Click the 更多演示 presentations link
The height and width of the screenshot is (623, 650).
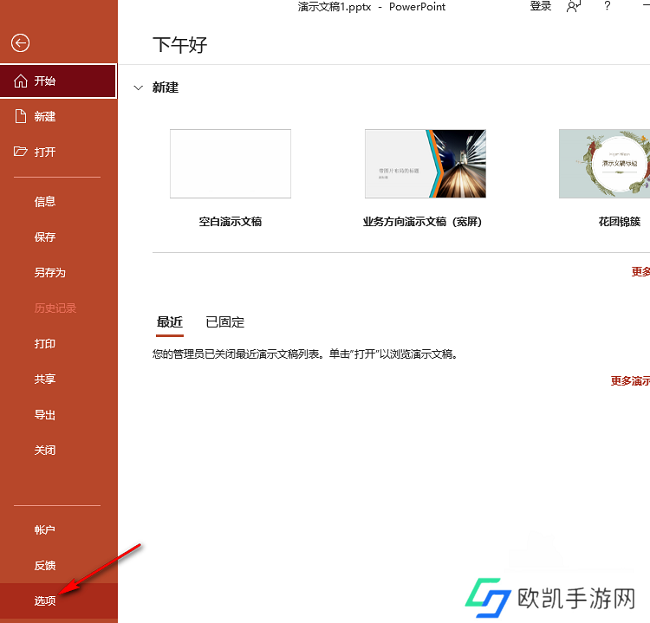pyautogui.click(x=630, y=381)
